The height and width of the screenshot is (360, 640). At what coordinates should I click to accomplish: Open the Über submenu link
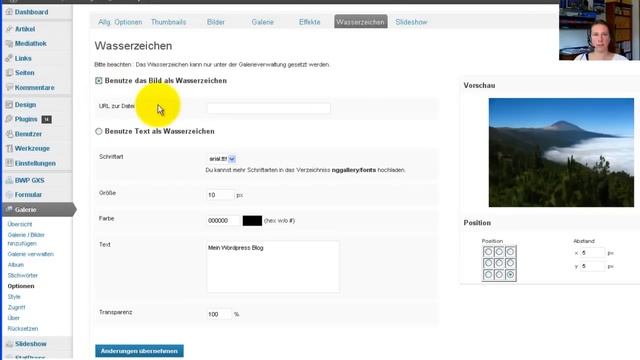pos(13,318)
